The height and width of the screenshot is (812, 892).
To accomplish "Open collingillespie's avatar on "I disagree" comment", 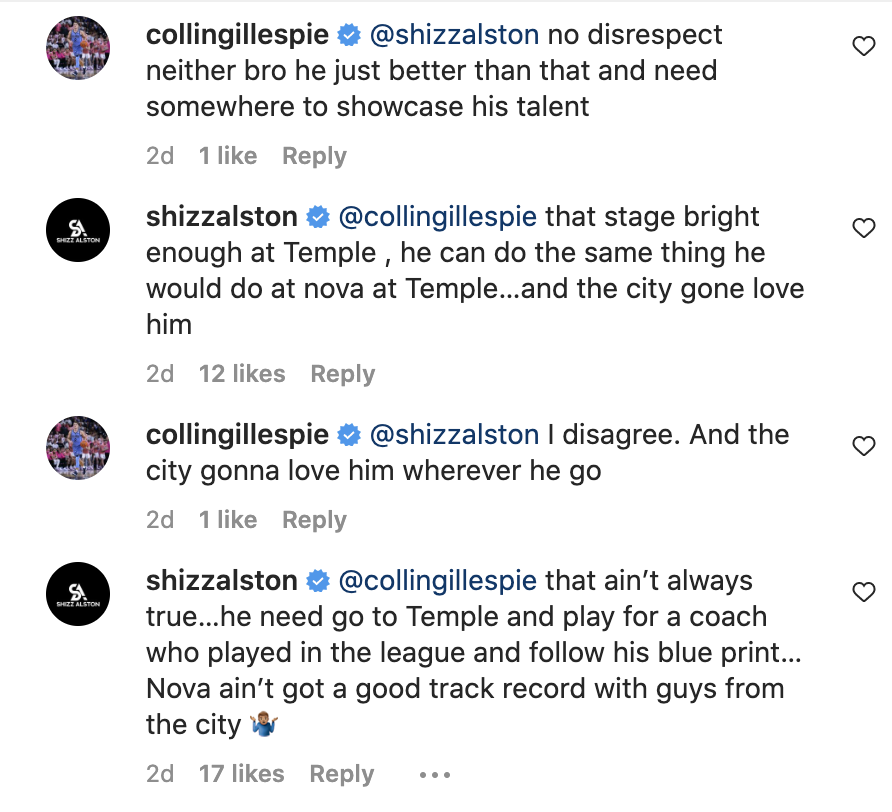I will tap(78, 448).
